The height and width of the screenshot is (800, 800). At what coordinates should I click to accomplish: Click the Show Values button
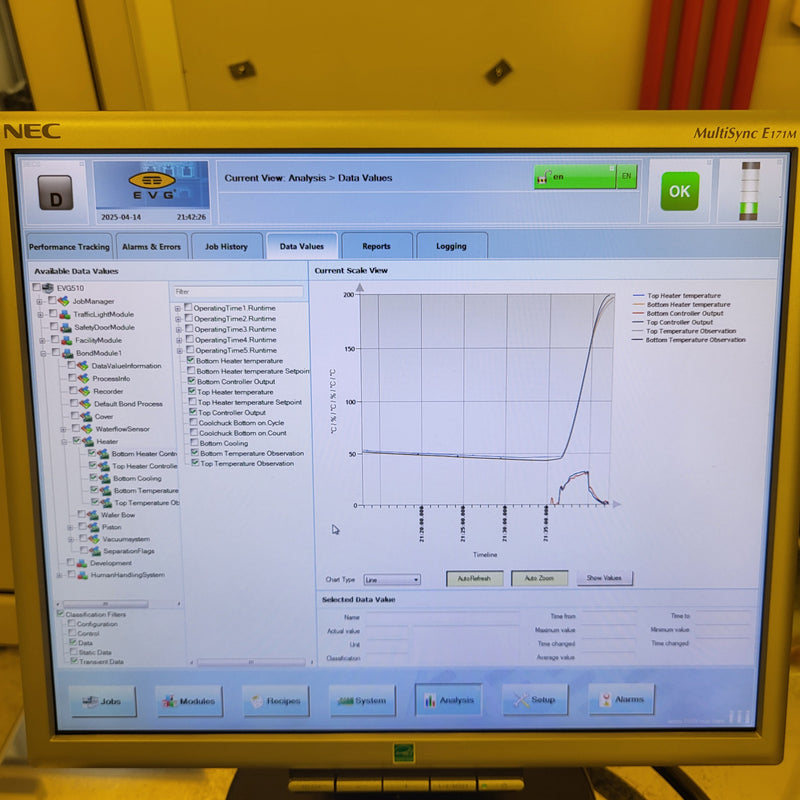pos(604,578)
